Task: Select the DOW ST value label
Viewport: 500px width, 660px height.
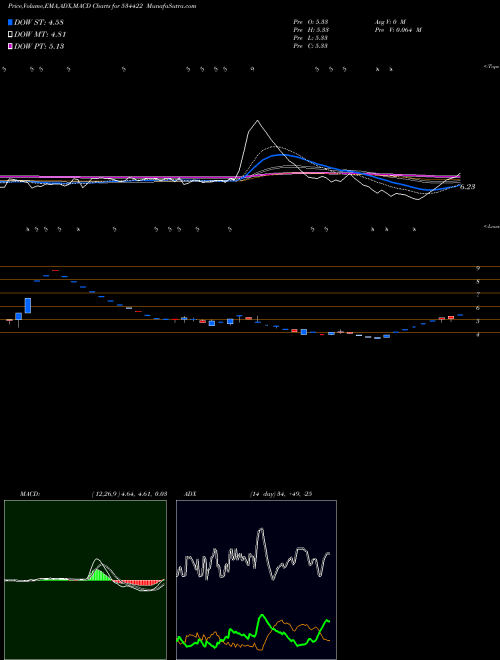Action: point(39,22)
